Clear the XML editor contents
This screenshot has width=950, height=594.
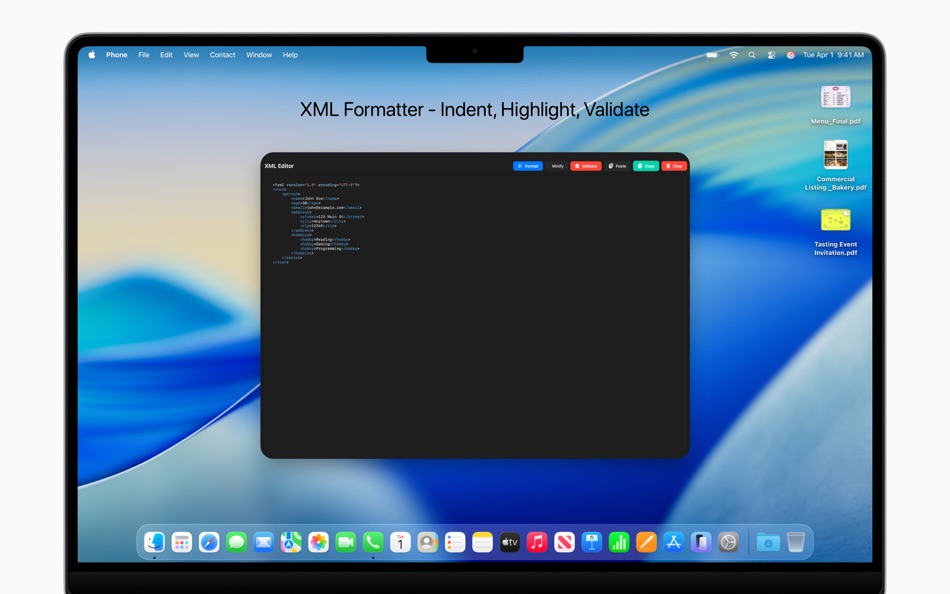click(x=674, y=166)
